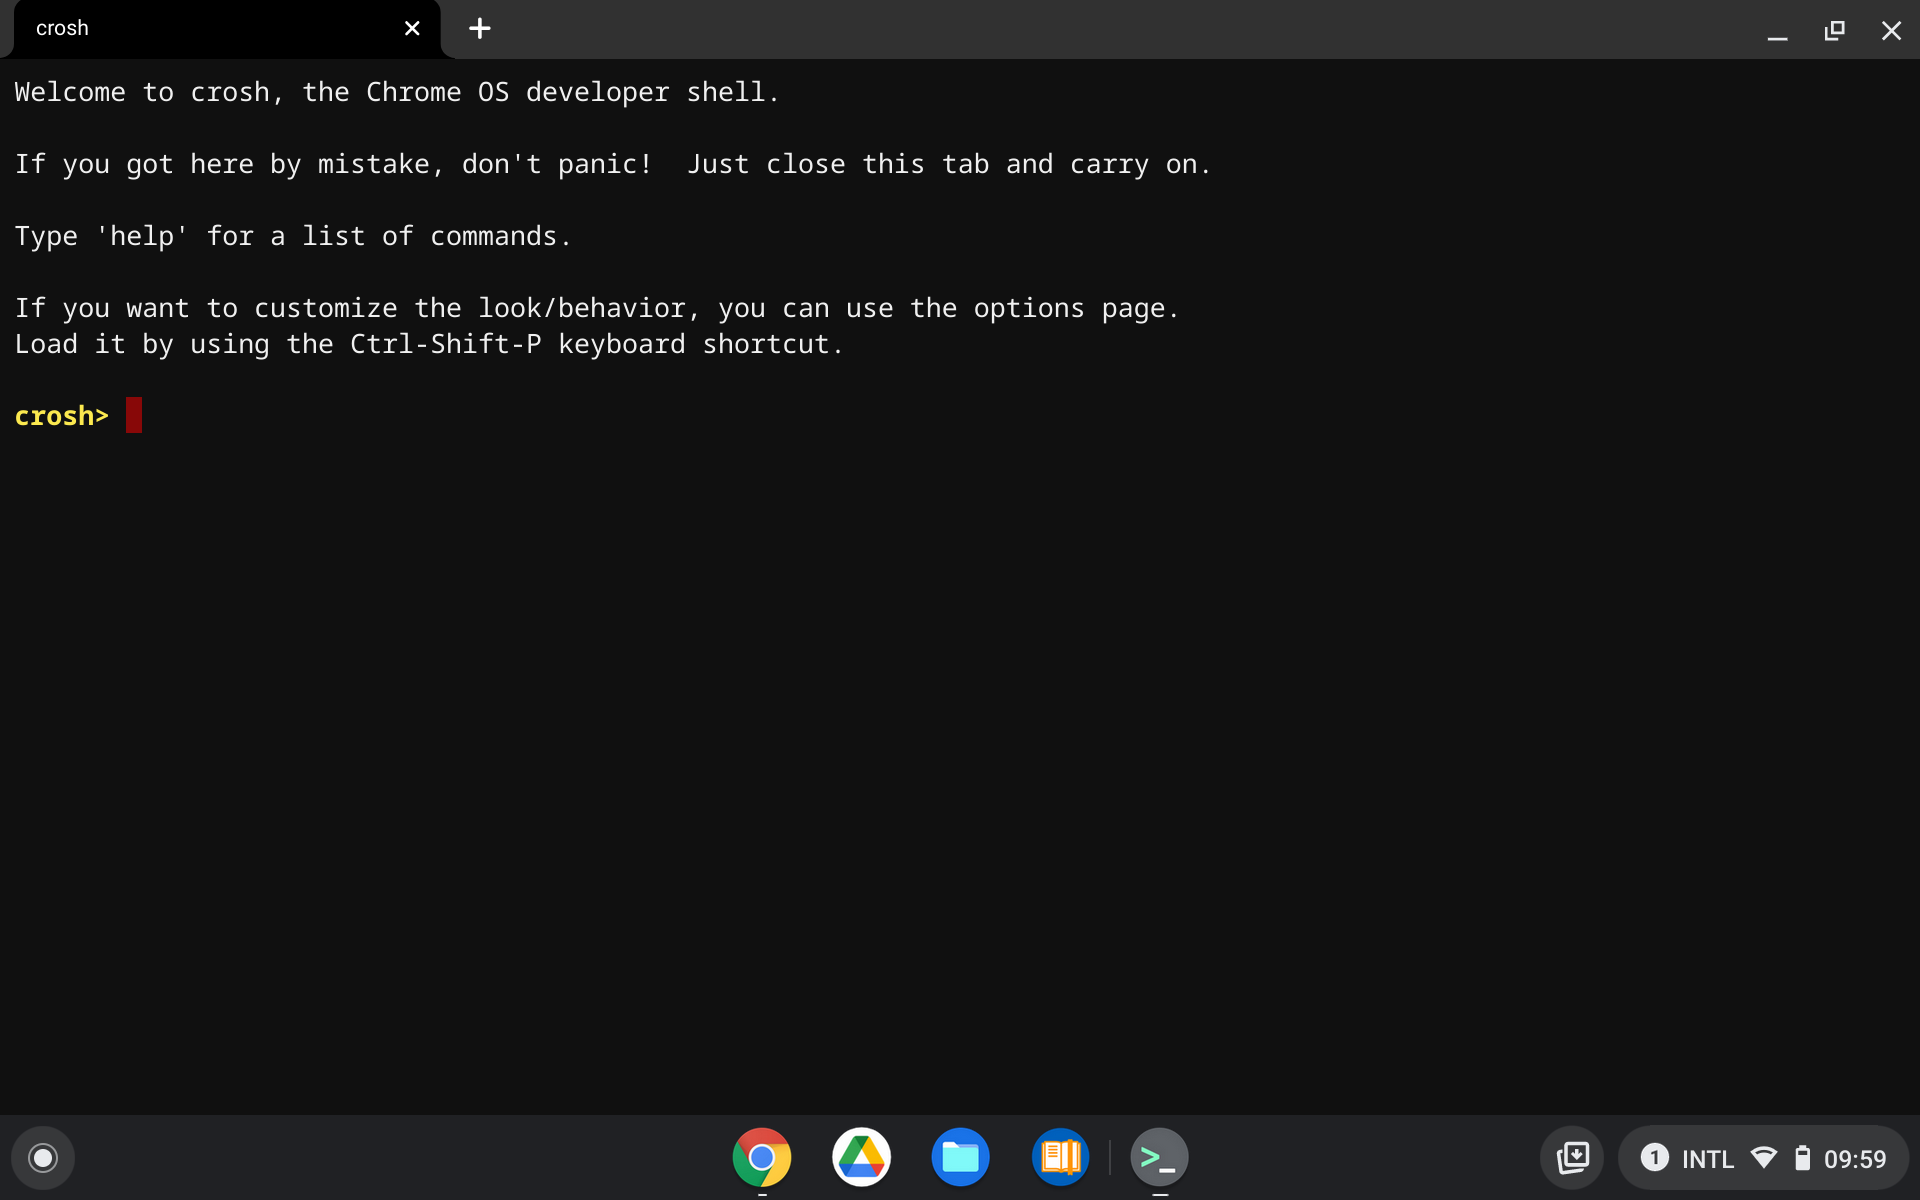This screenshot has height=1200, width=1920.
Task: Open the launcher circle button on shelf
Action: click(43, 1158)
